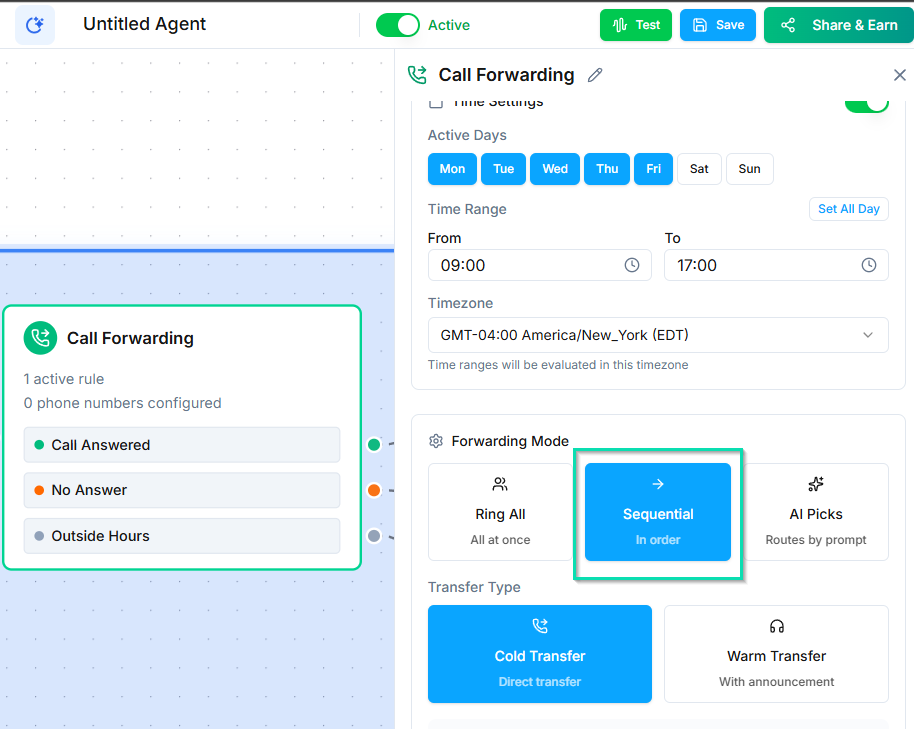
Task: Click the pencil icon to rename Call Forwarding
Action: [x=595, y=75]
